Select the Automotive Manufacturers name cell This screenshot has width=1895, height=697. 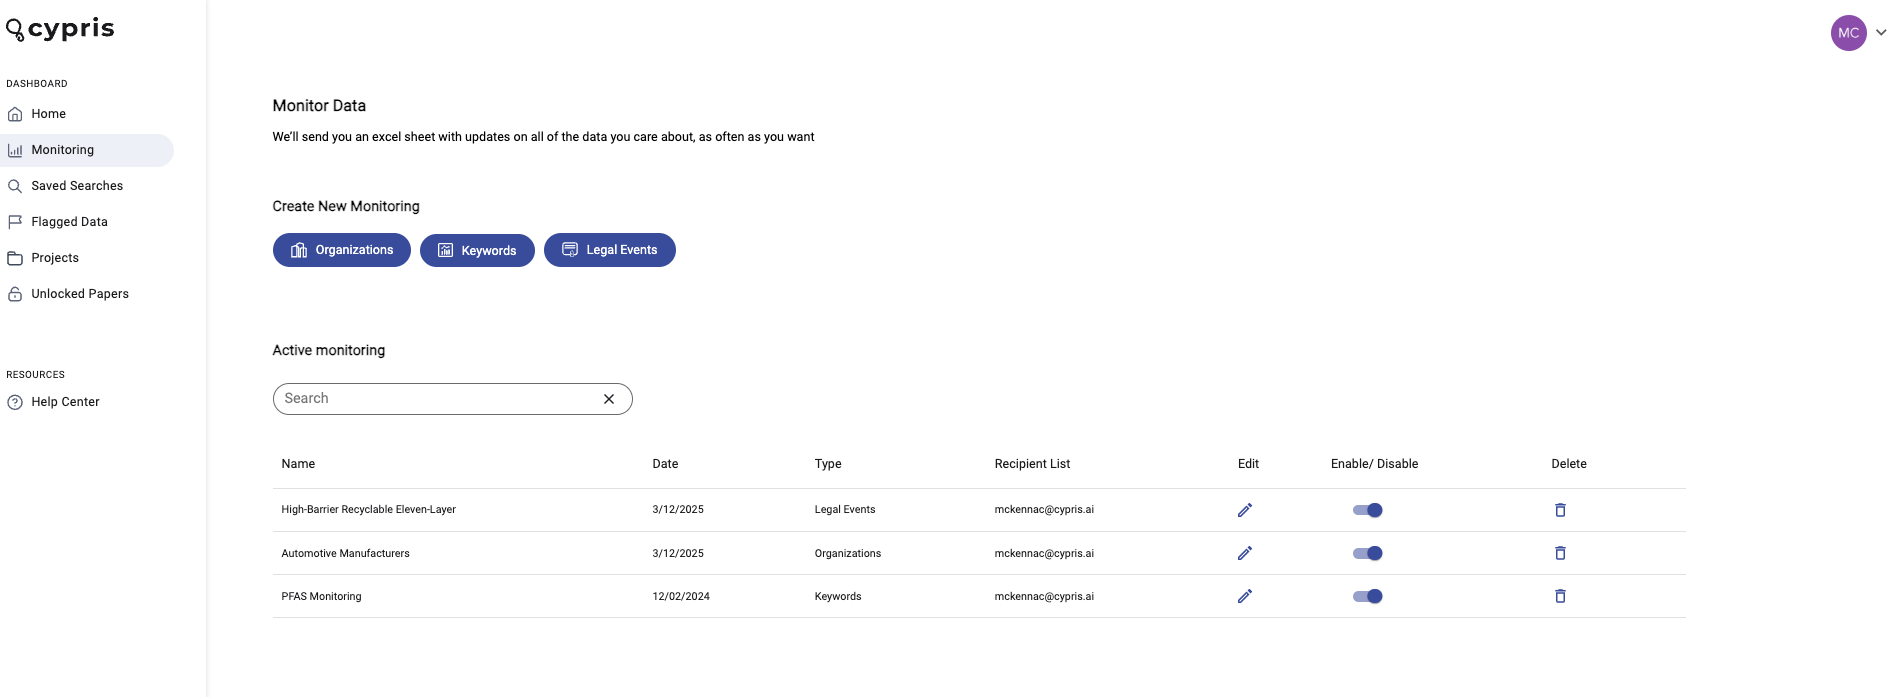pyautogui.click(x=345, y=553)
